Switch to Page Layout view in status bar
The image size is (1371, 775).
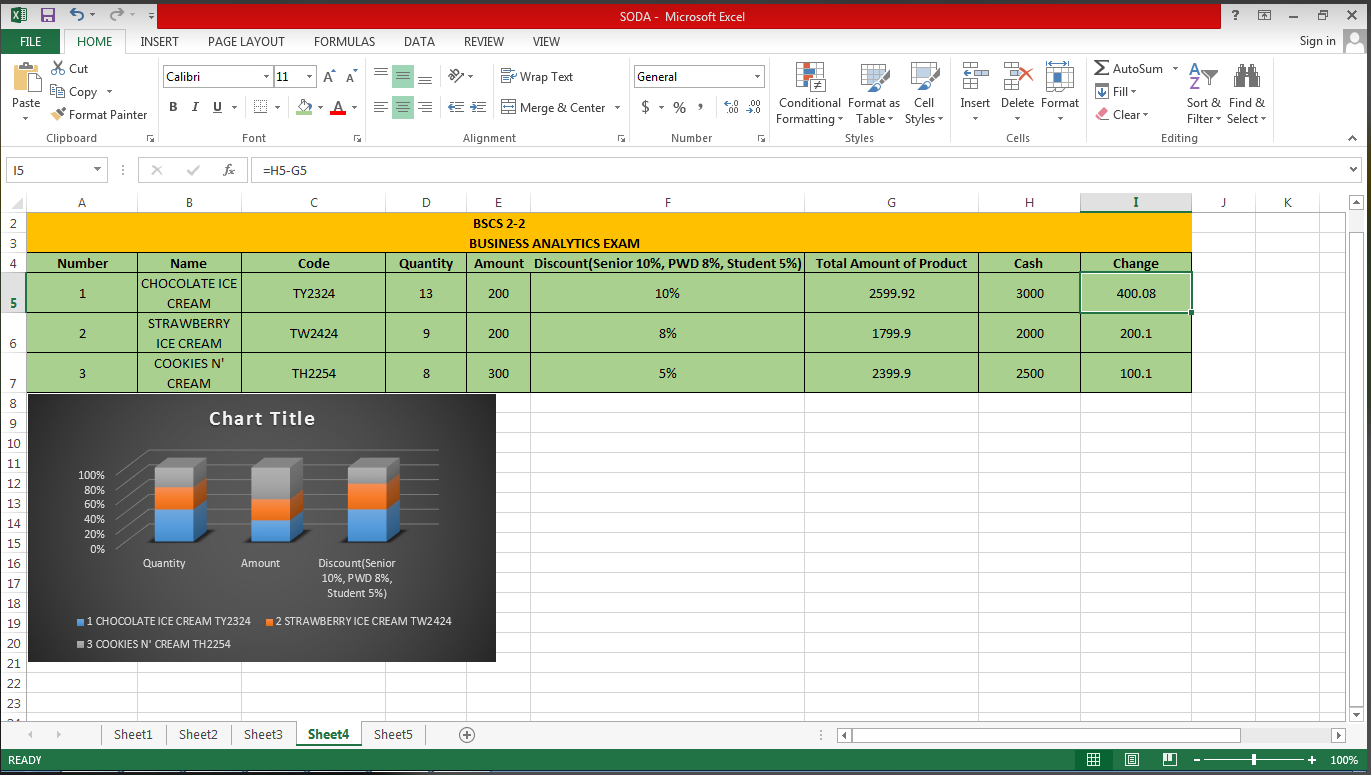[1132, 760]
